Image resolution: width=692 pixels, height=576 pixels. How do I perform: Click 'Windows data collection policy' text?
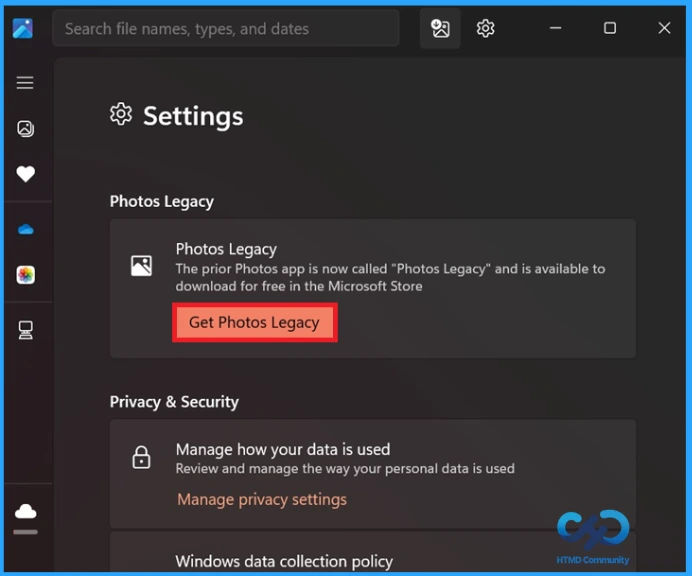tap(284, 561)
